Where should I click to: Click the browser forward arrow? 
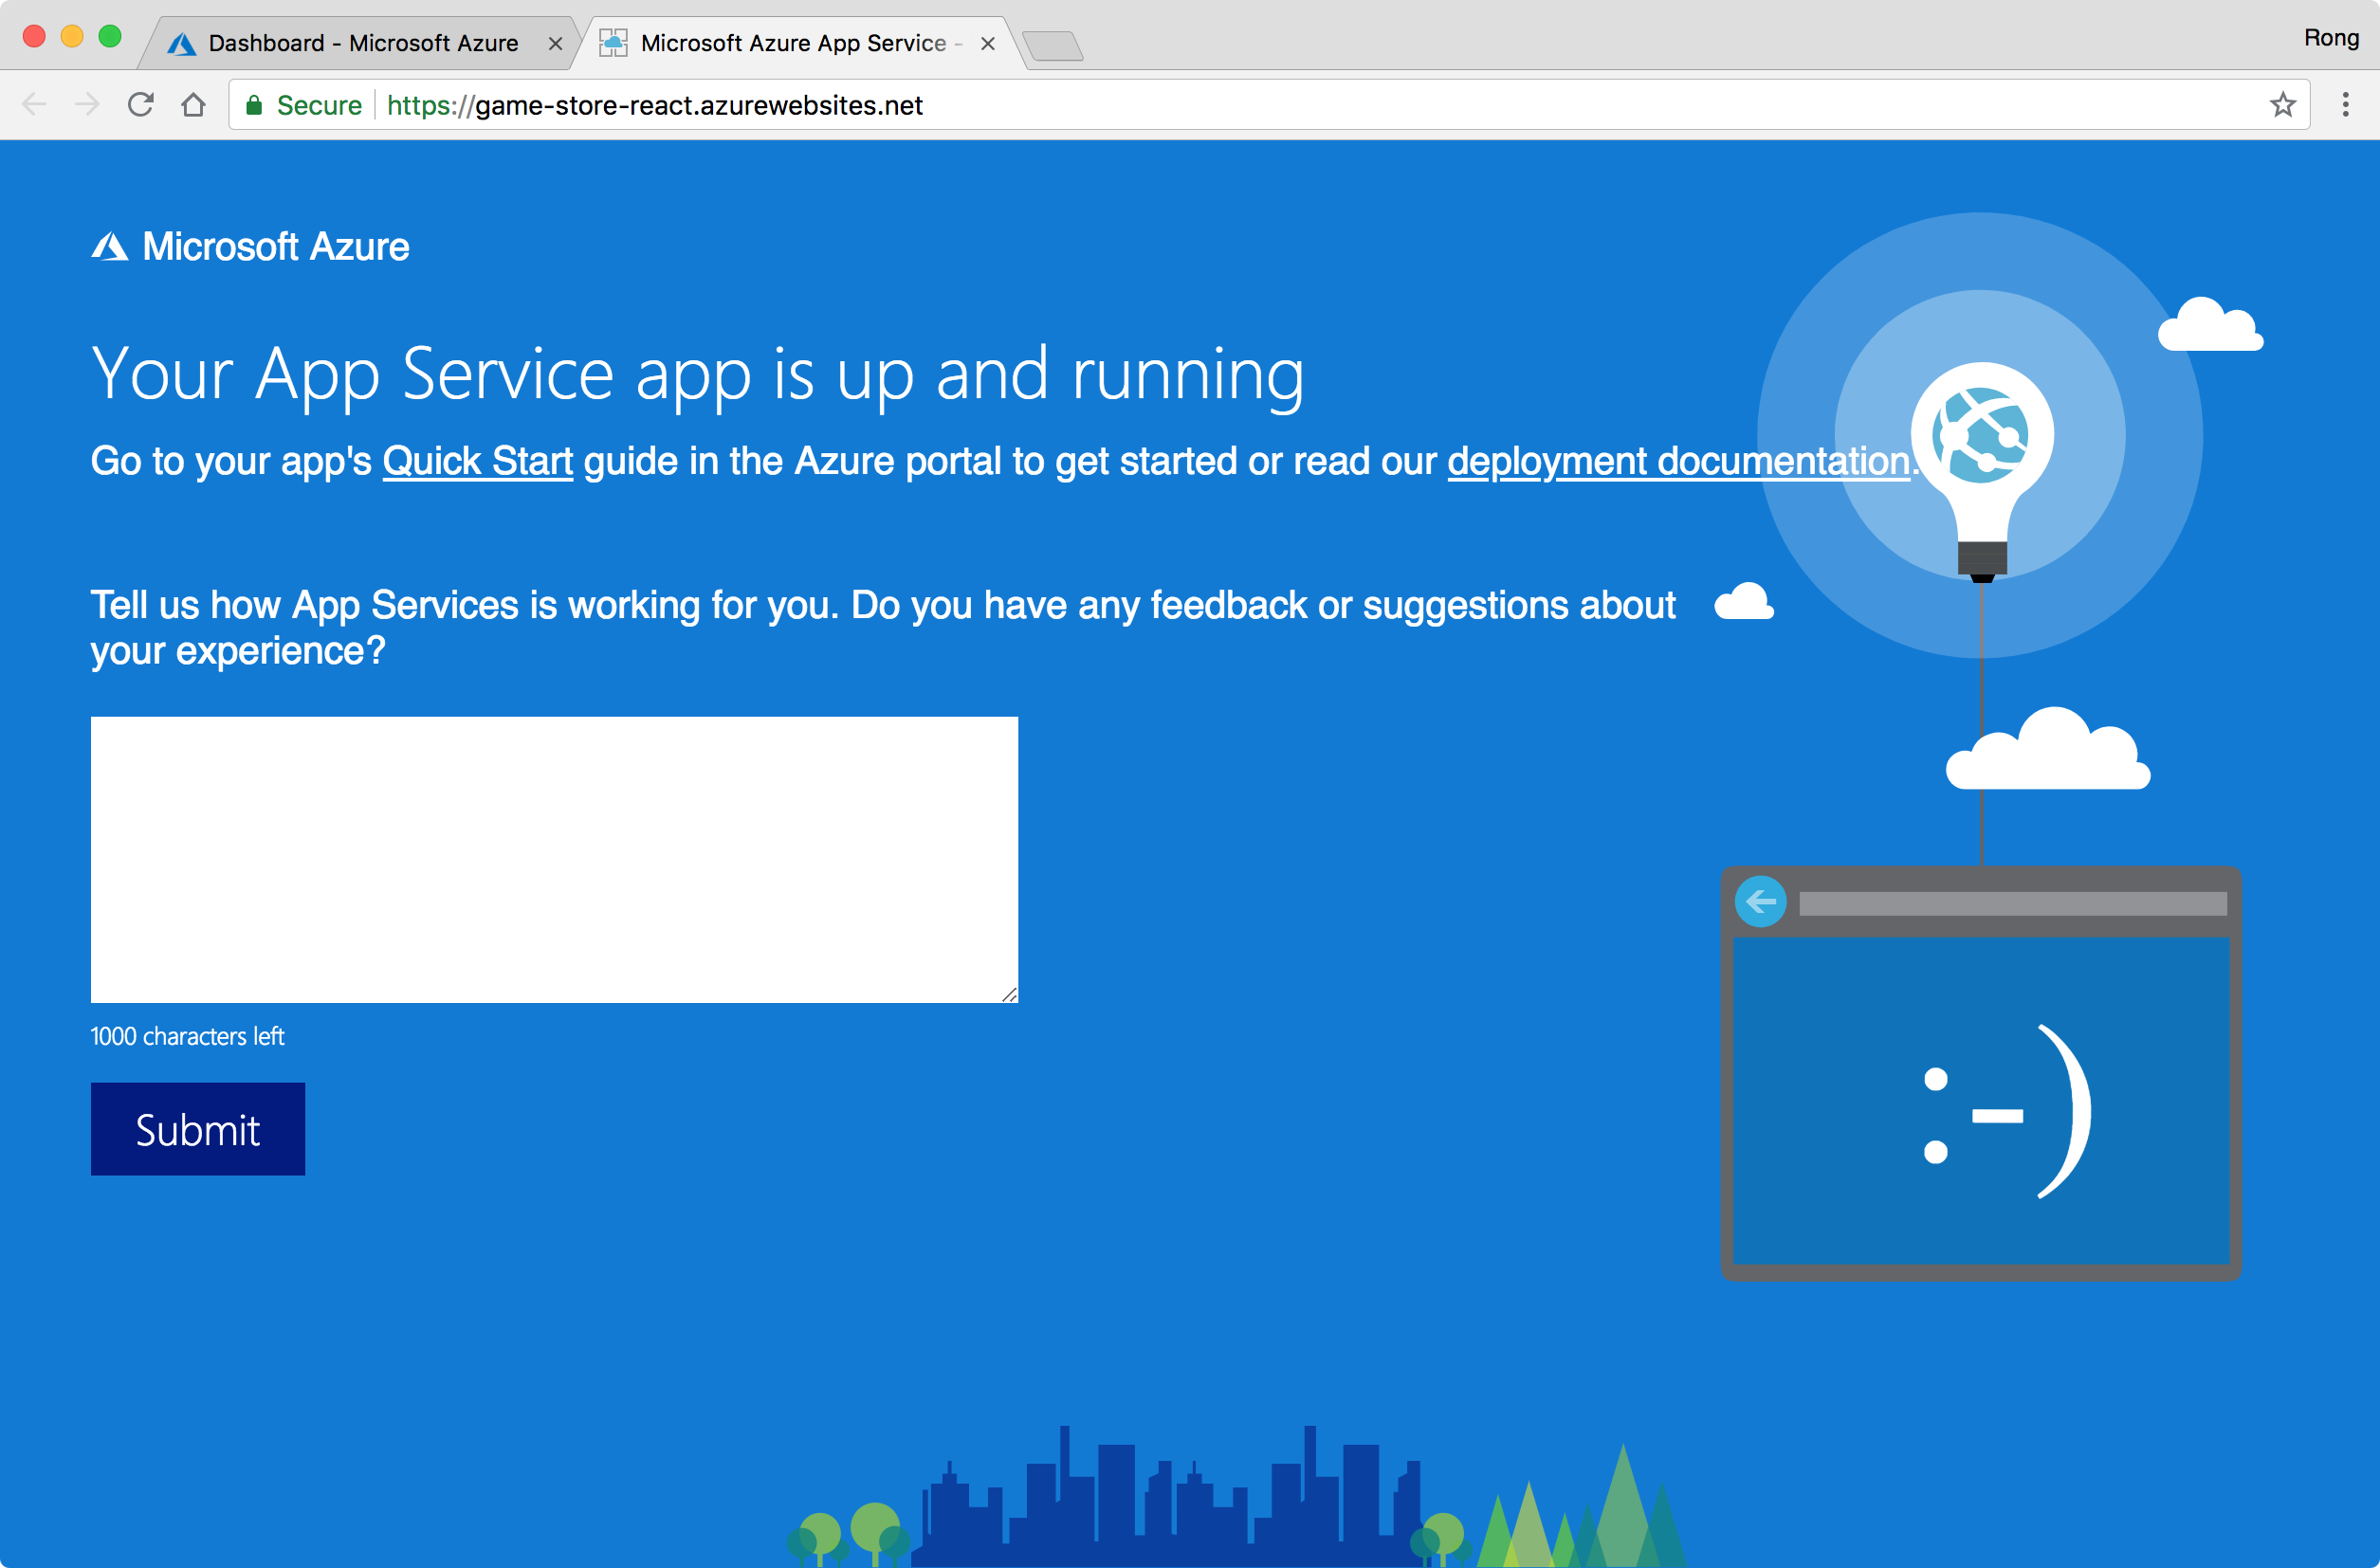point(88,105)
